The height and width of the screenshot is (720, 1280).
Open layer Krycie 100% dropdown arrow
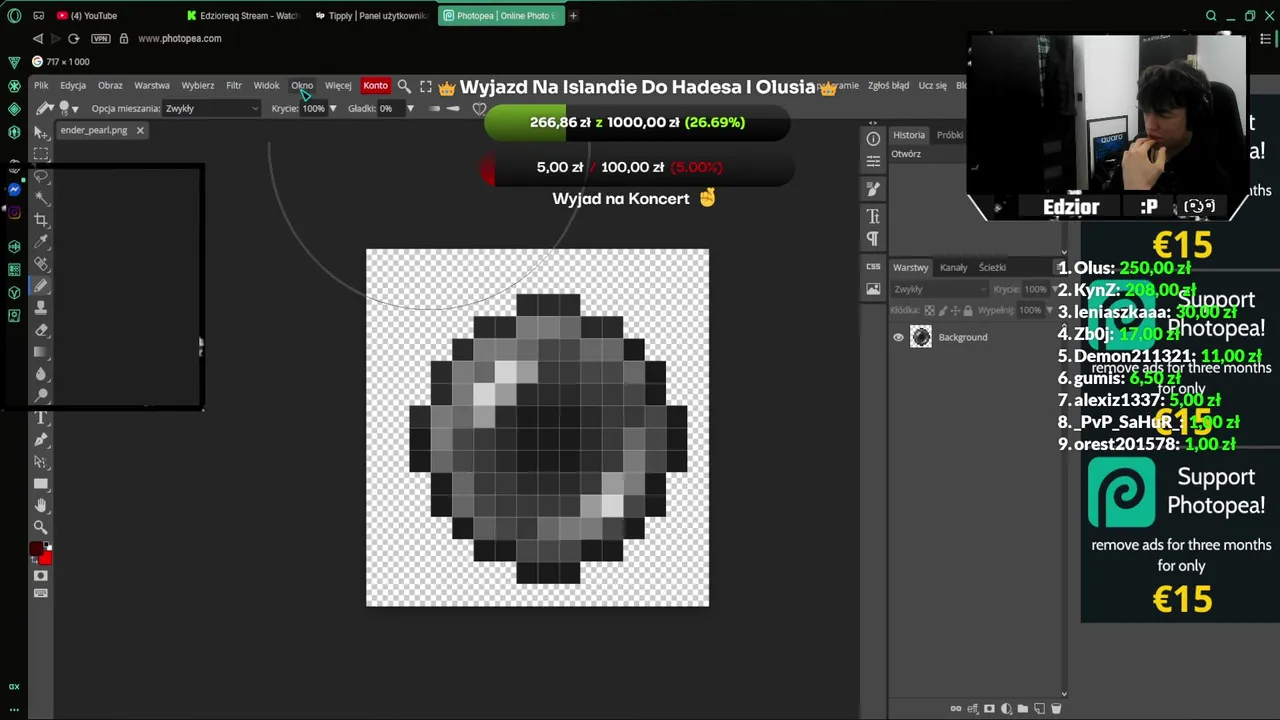[1055, 289]
